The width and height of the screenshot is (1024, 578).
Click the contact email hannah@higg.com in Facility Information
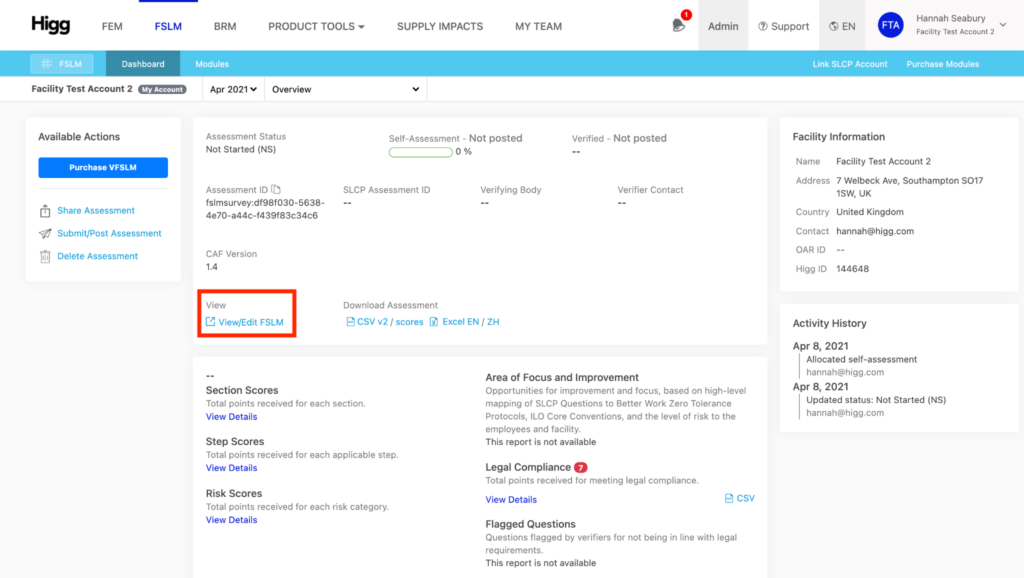pos(874,231)
